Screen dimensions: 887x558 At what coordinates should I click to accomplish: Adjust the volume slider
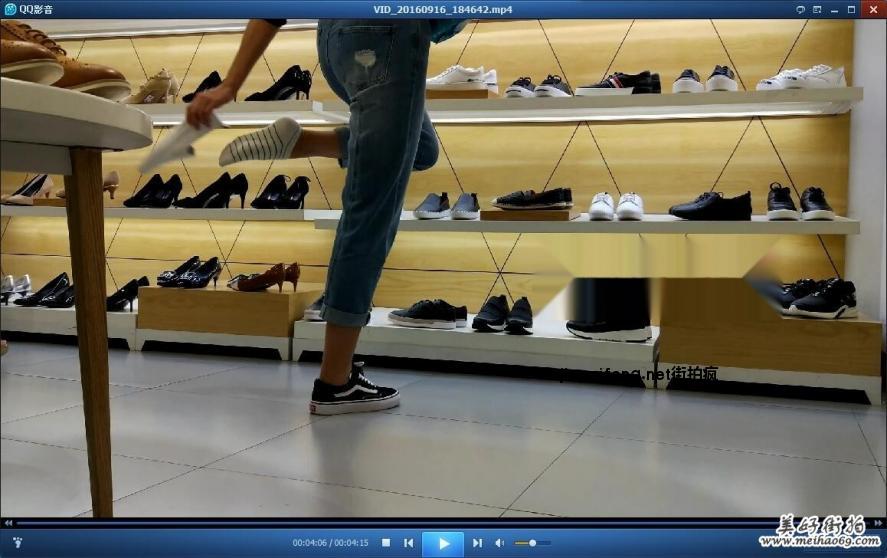532,543
